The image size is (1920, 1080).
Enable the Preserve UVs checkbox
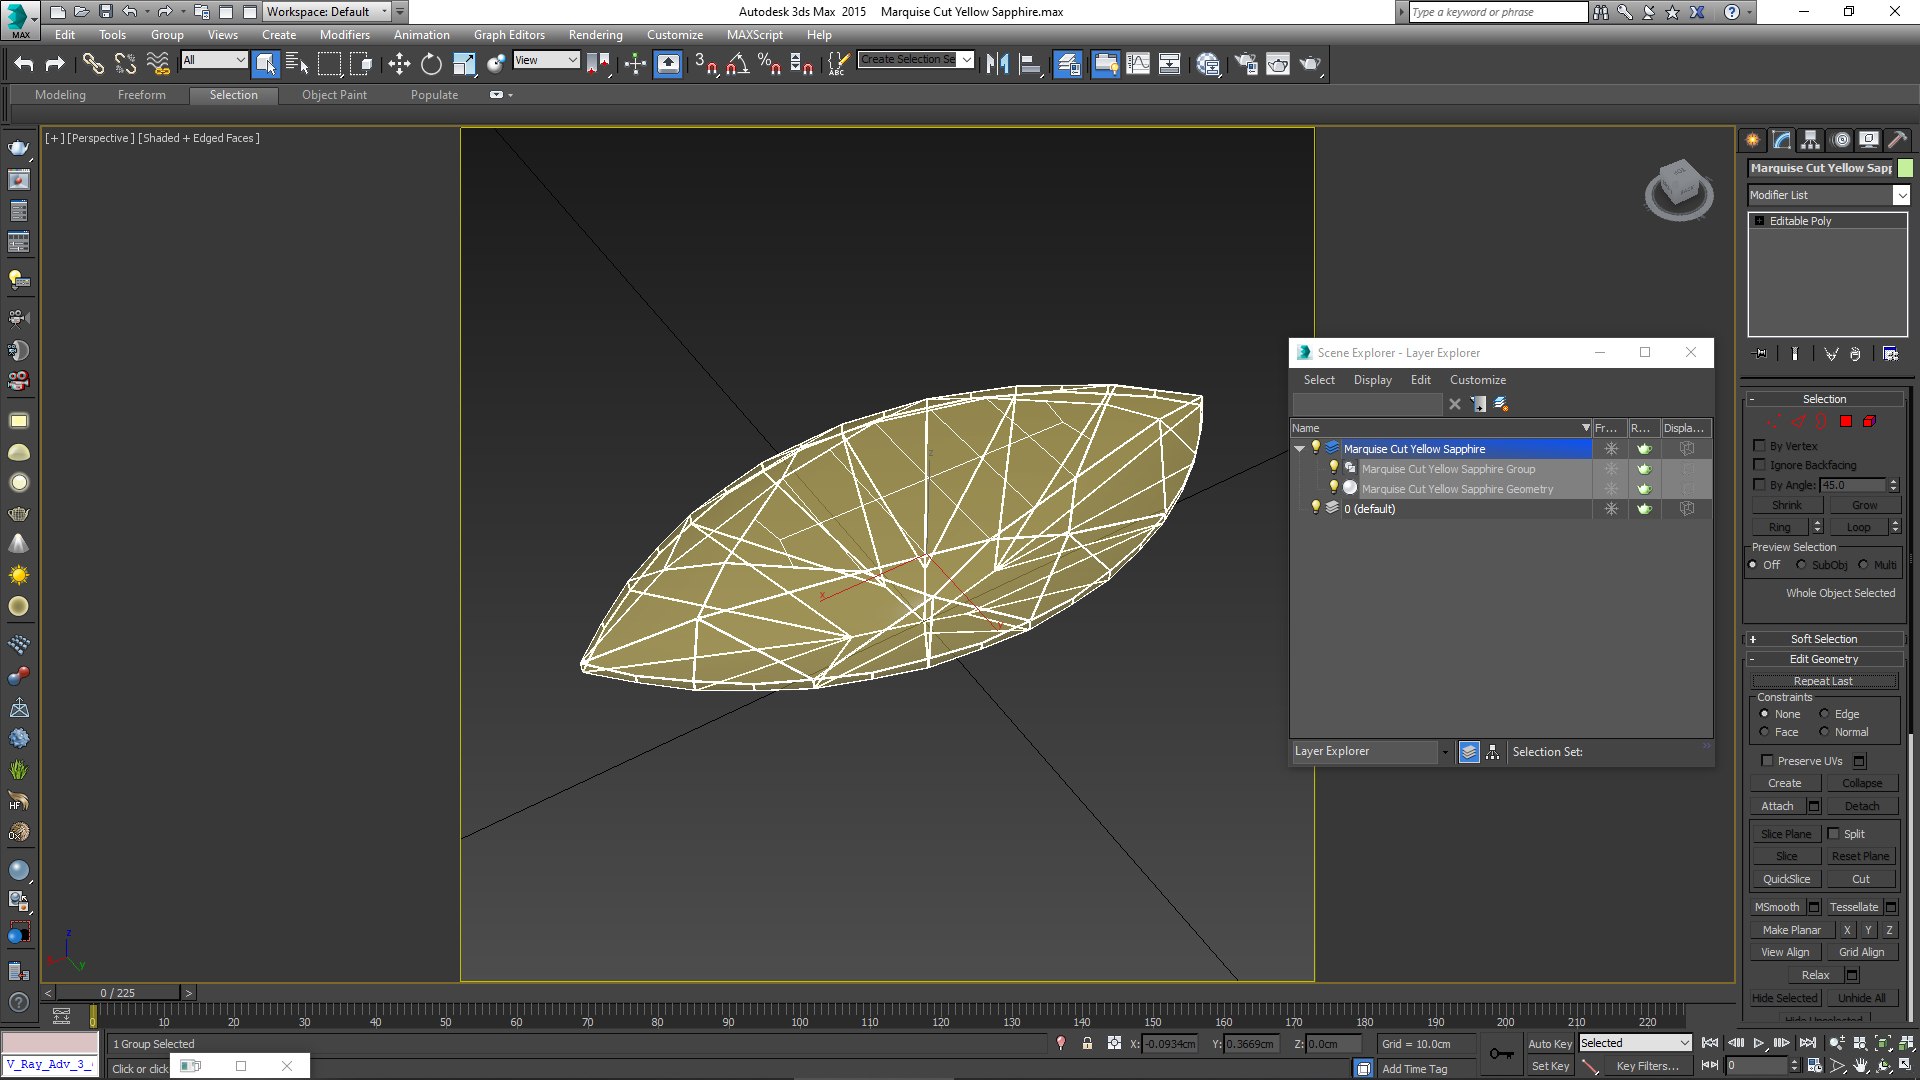pyautogui.click(x=1767, y=761)
